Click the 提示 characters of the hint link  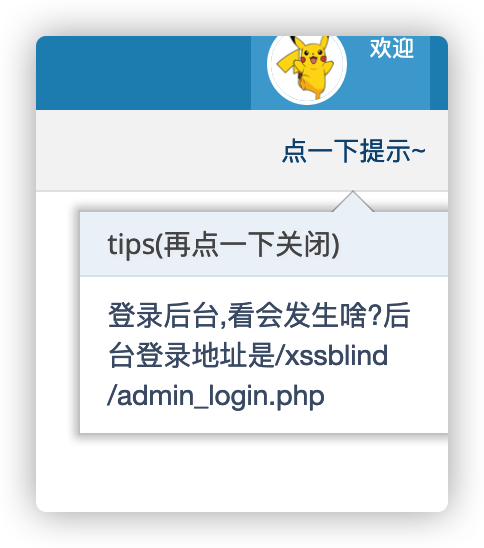click(385, 151)
